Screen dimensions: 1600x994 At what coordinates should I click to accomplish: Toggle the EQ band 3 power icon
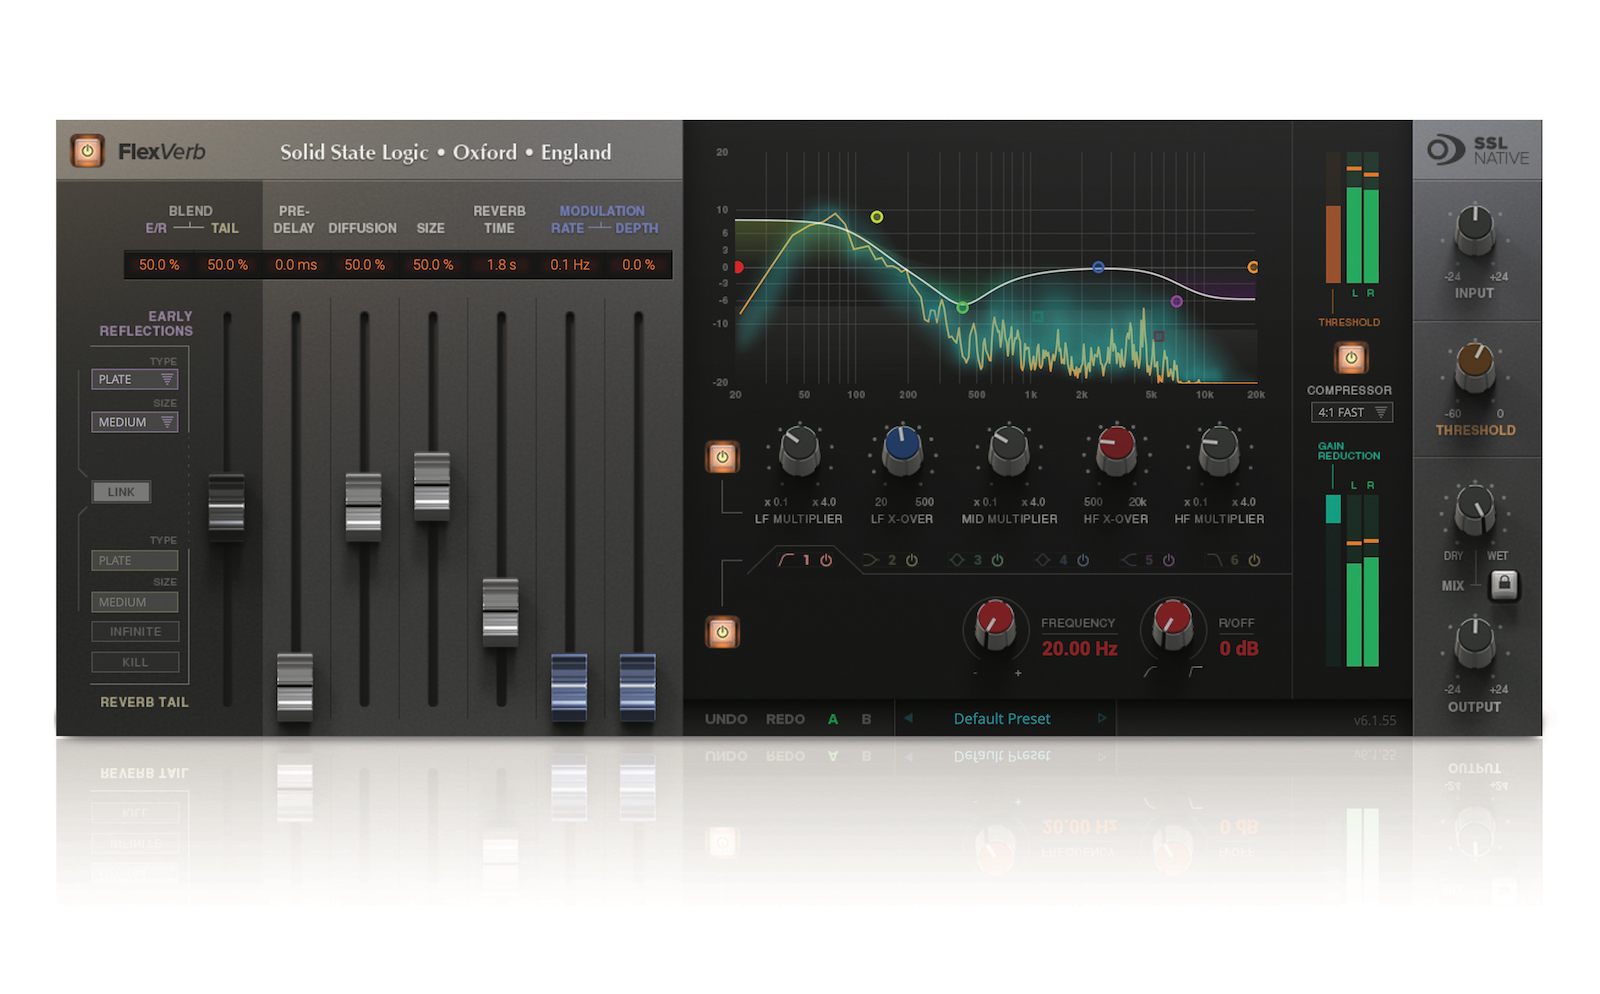(997, 560)
